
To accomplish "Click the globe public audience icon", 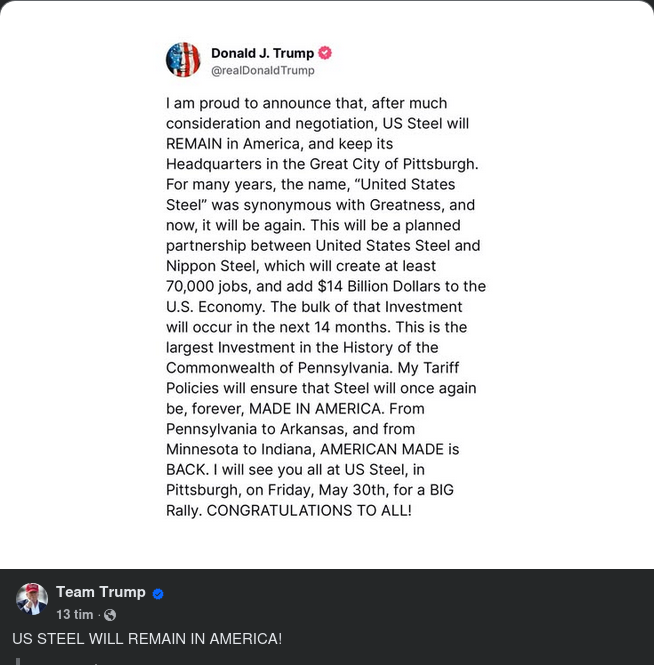I will 110,615.
